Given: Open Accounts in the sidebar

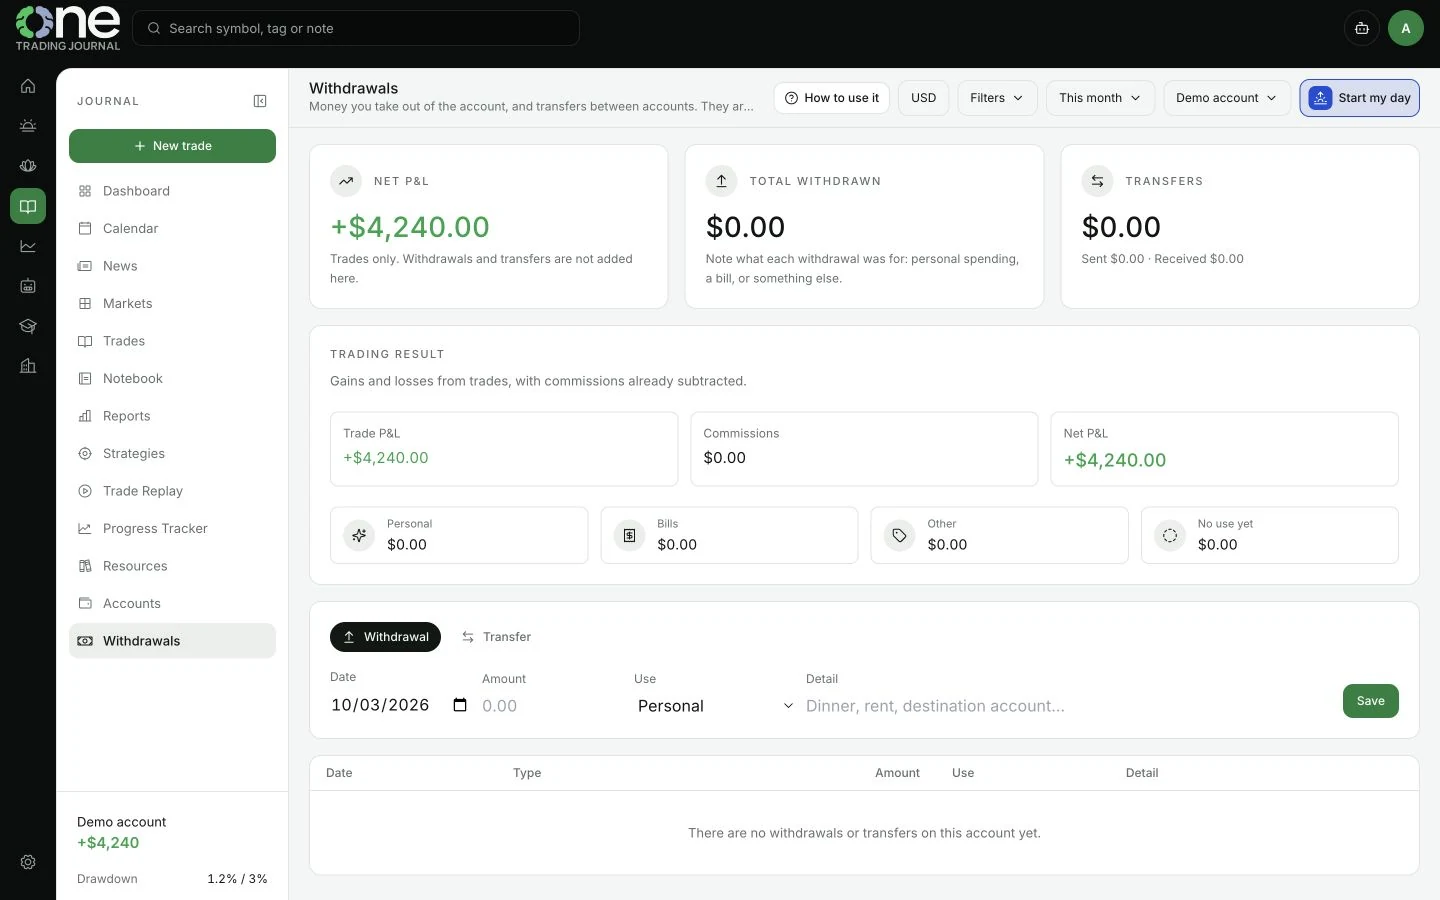Looking at the screenshot, I should pyautogui.click(x=172, y=603).
